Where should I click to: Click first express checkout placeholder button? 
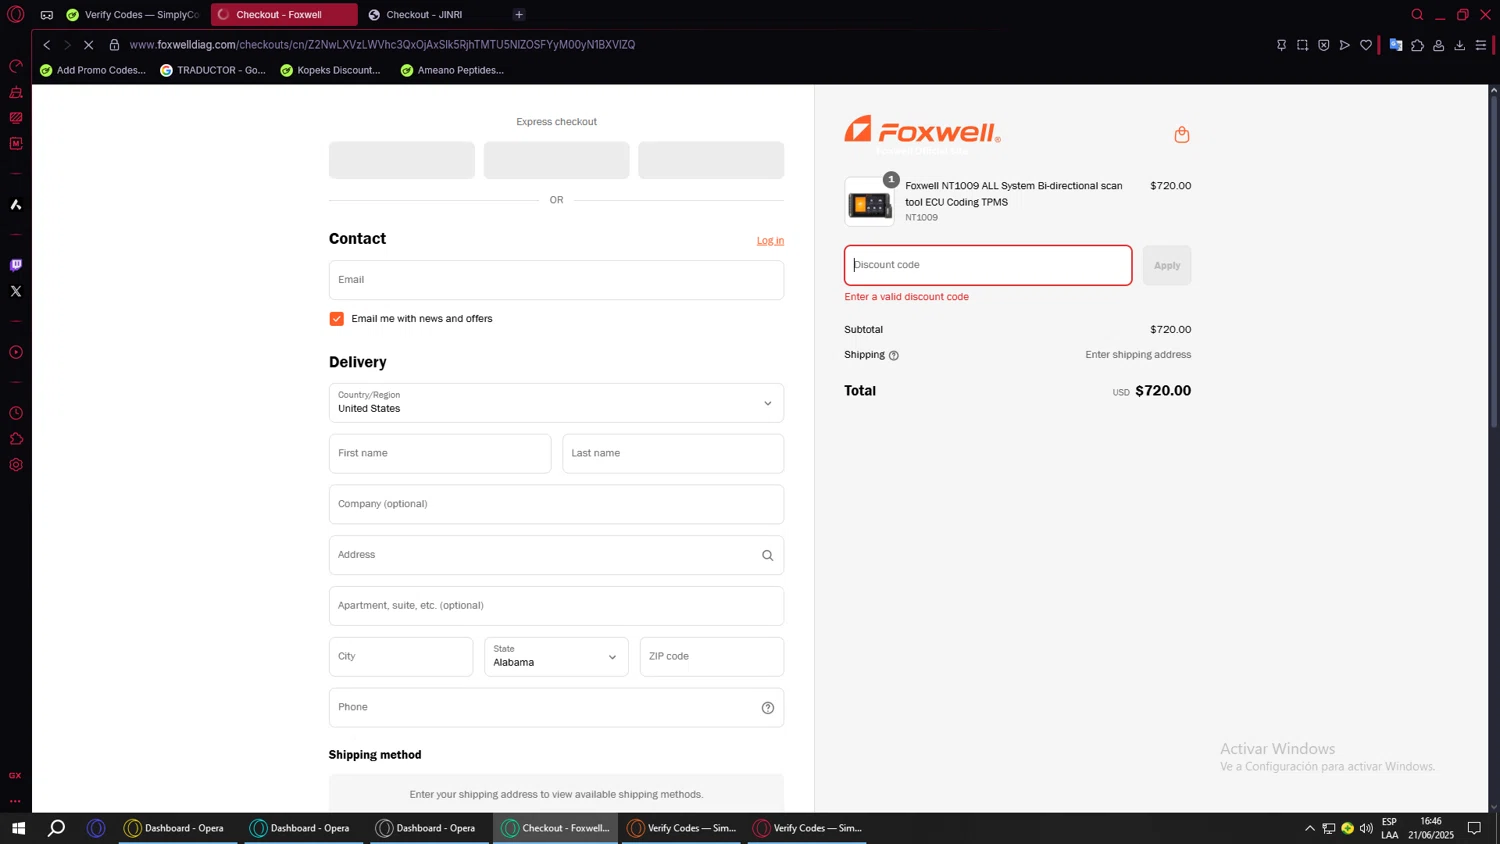click(x=402, y=160)
